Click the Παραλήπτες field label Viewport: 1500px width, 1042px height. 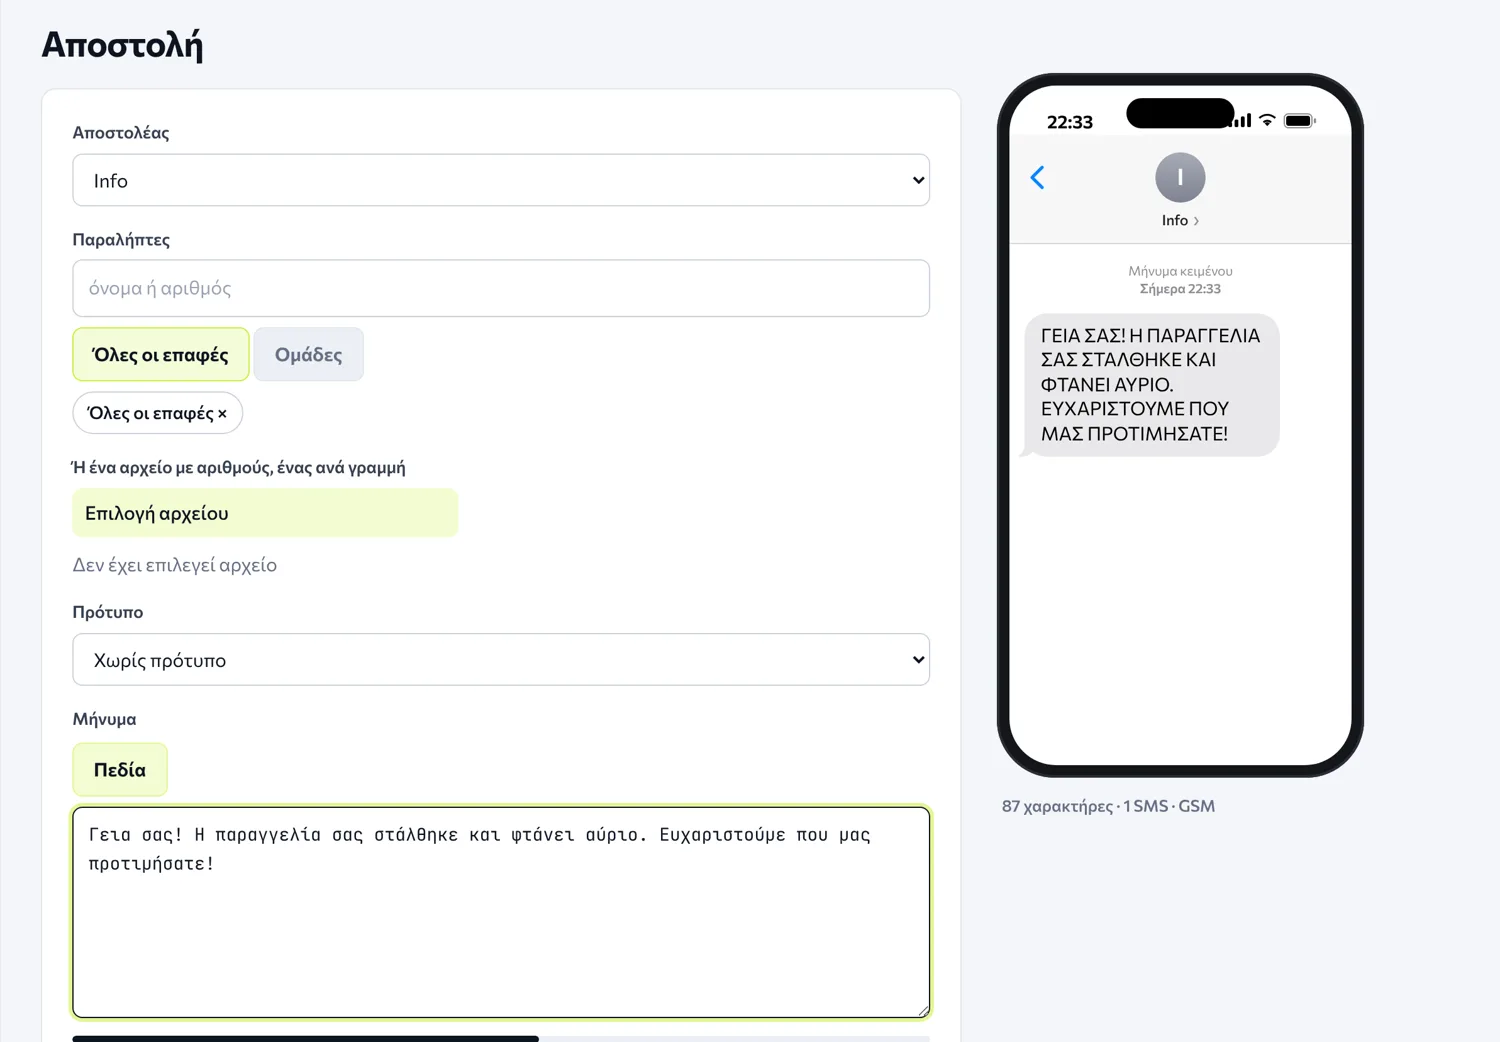(121, 239)
